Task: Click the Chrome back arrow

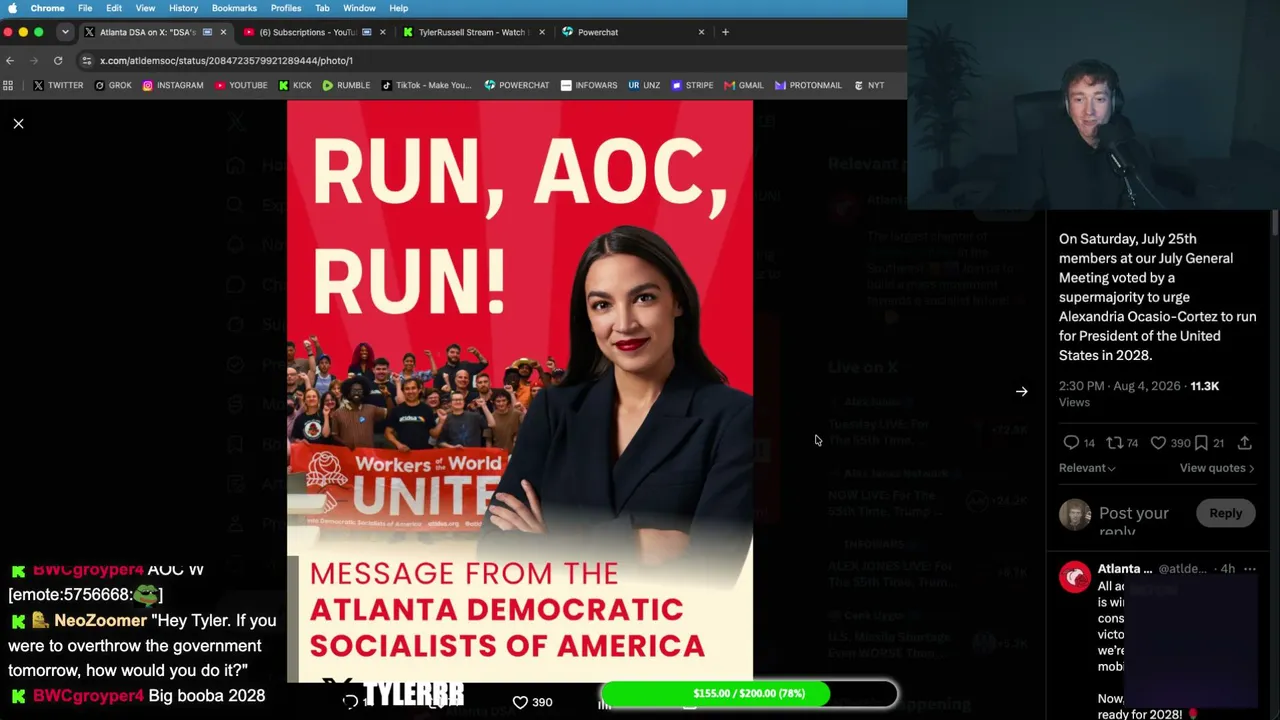Action: tap(10, 60)
